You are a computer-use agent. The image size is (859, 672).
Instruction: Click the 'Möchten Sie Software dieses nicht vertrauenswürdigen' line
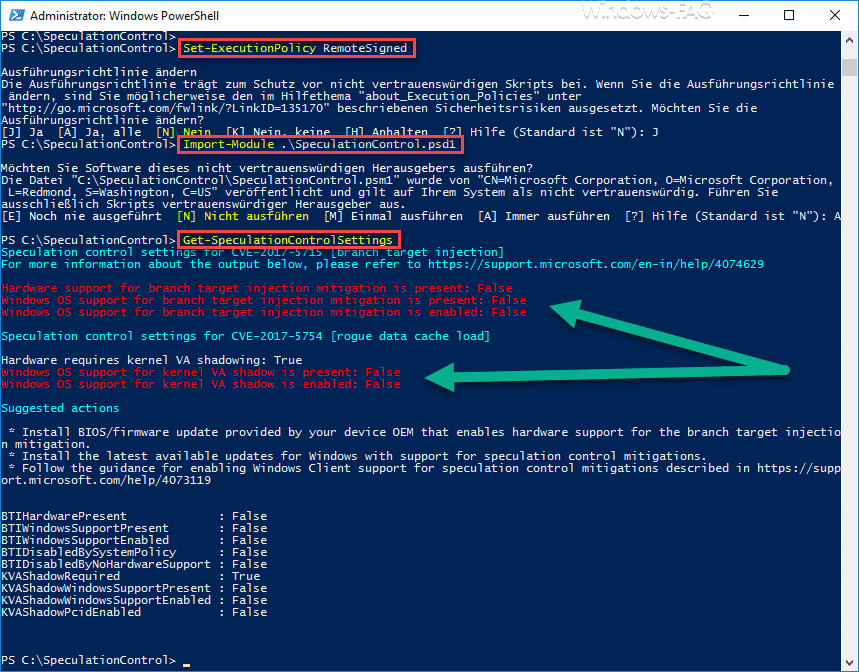click(267, 168)
